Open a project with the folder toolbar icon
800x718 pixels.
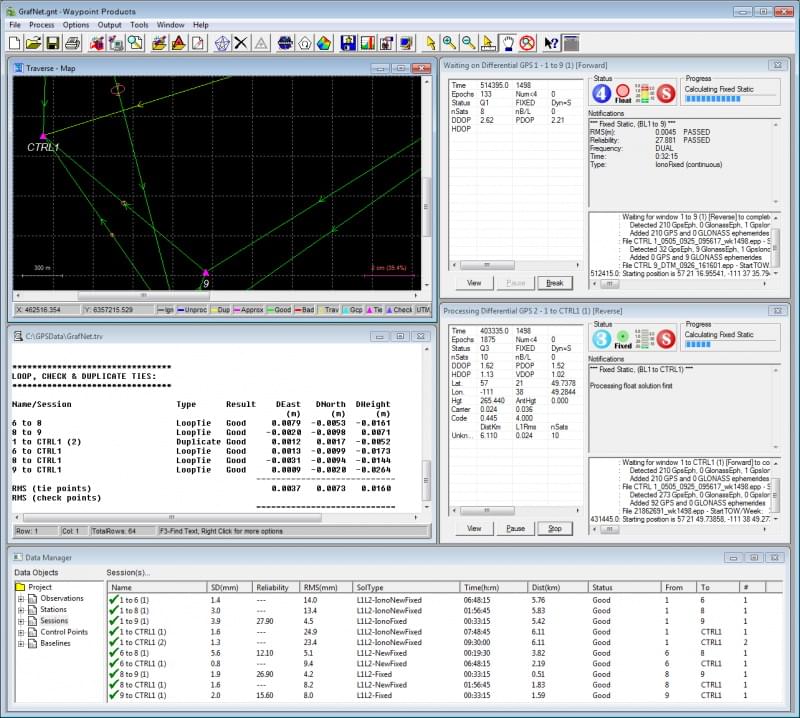pyautogui.click(x=31, y=42)
